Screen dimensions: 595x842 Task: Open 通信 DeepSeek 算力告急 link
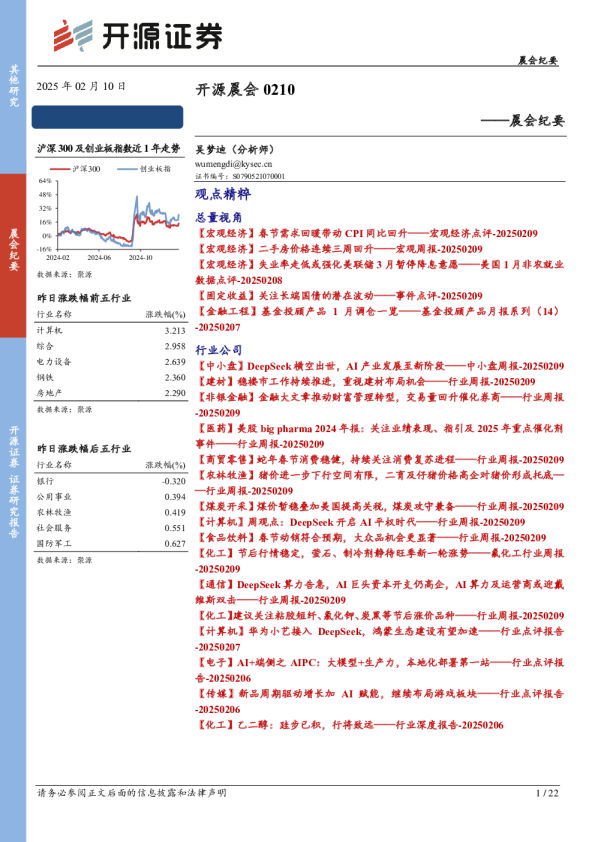point(380,592)
